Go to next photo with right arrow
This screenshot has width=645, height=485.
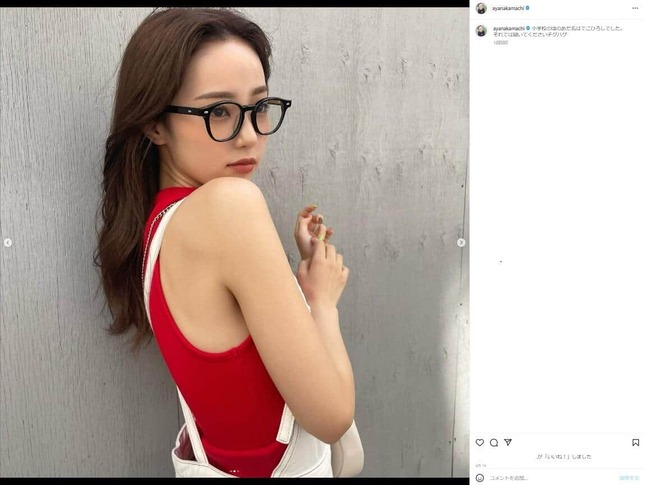[461, 243]
